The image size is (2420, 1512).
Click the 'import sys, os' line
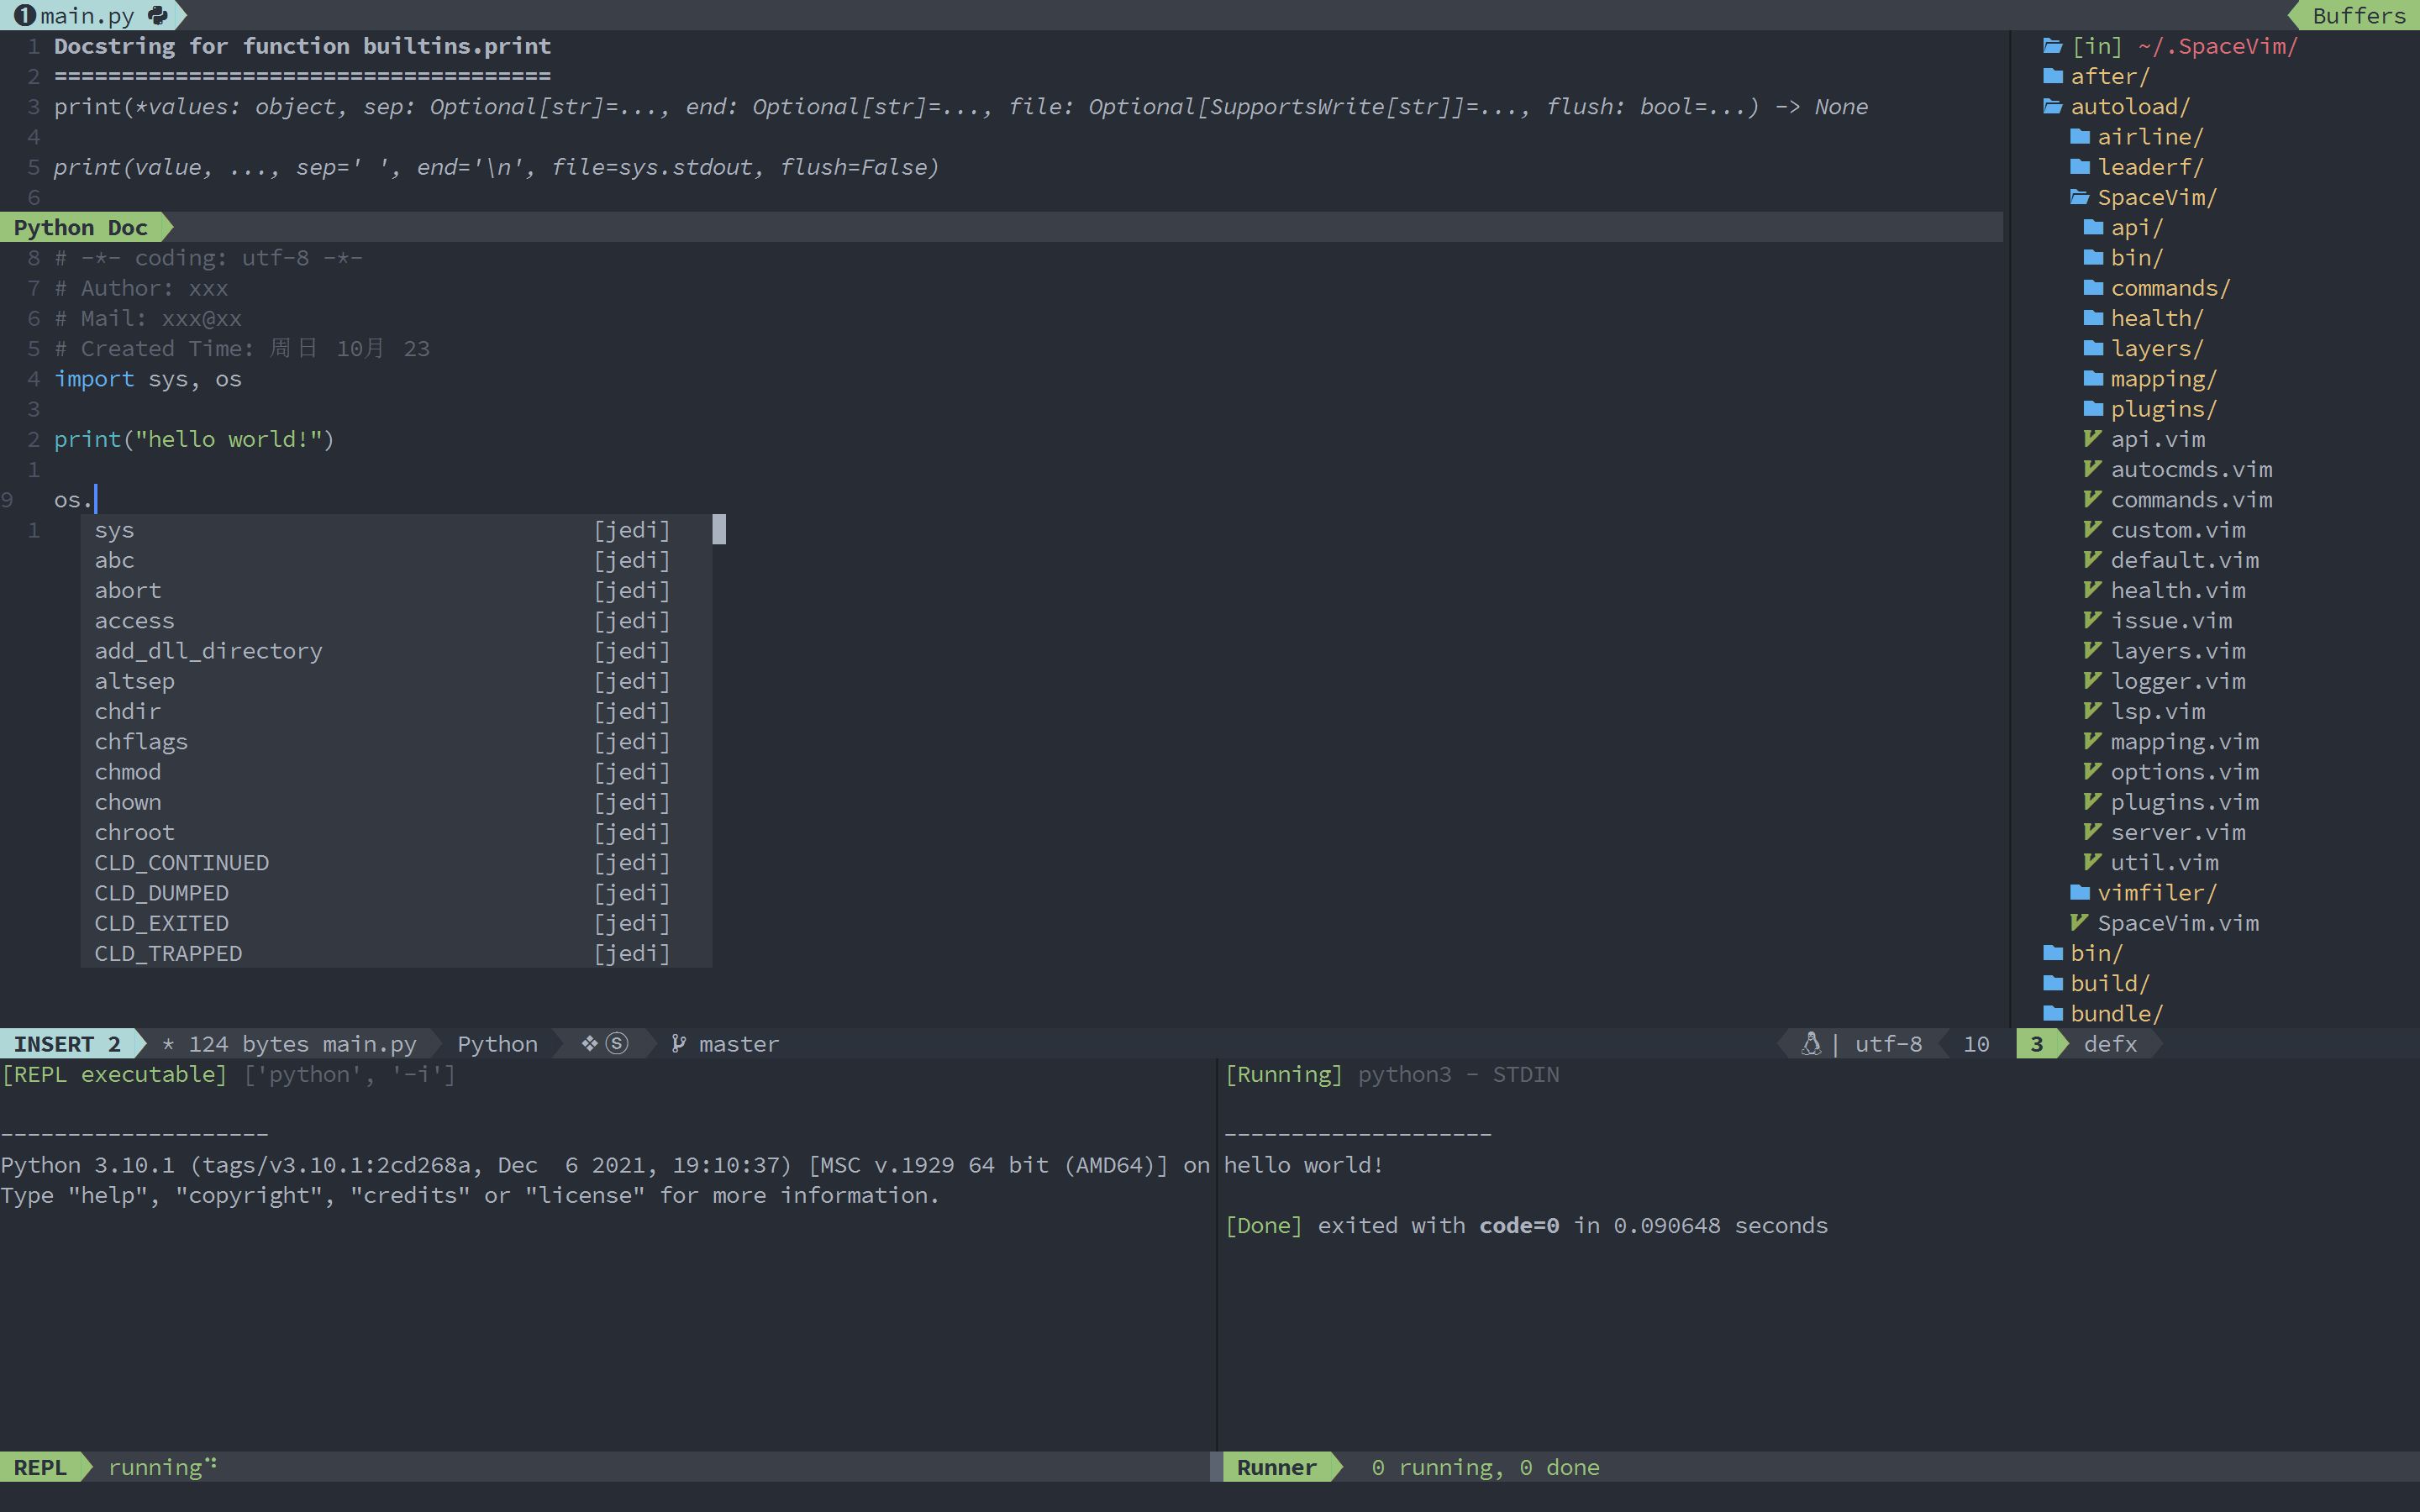point(148,379)
